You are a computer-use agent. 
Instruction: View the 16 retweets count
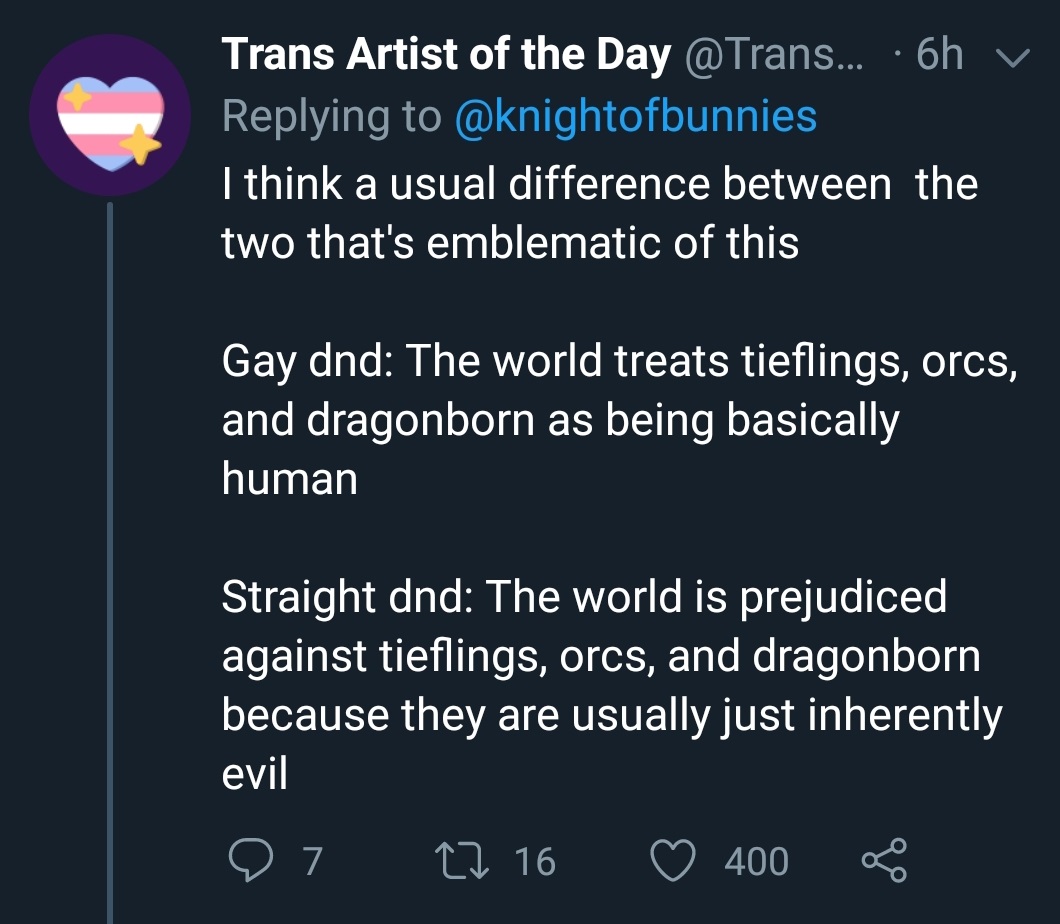[535, 861]
